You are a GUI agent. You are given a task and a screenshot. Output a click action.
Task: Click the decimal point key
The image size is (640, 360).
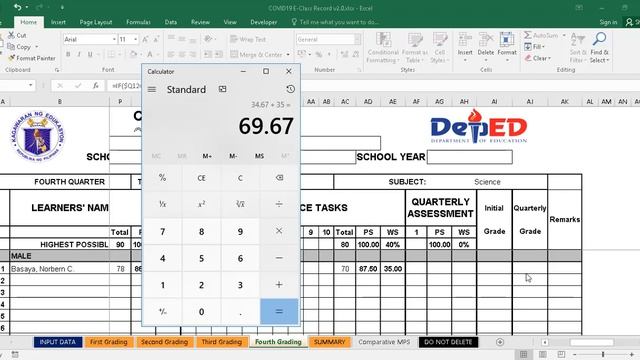[x=240, y=311]
